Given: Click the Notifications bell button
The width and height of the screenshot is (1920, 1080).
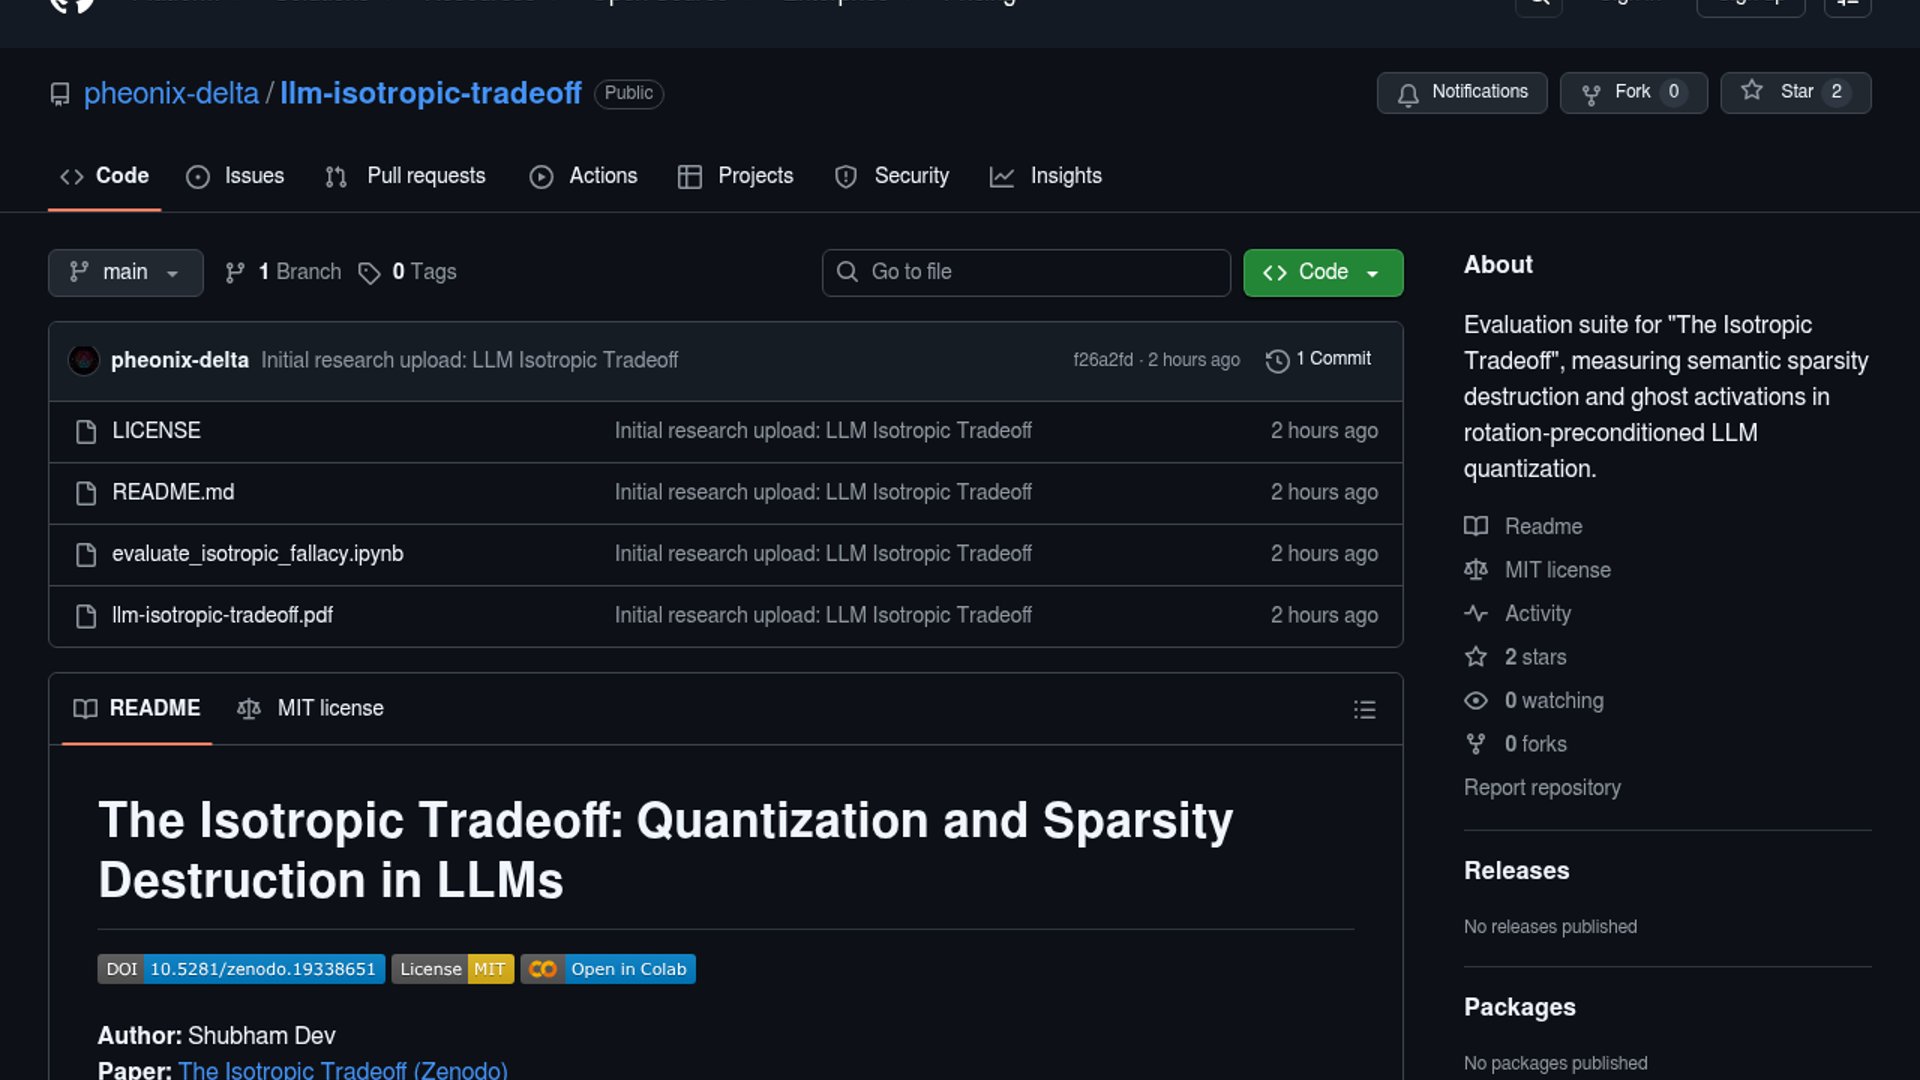Looking at the screenshot, I should pos(1461,92).
